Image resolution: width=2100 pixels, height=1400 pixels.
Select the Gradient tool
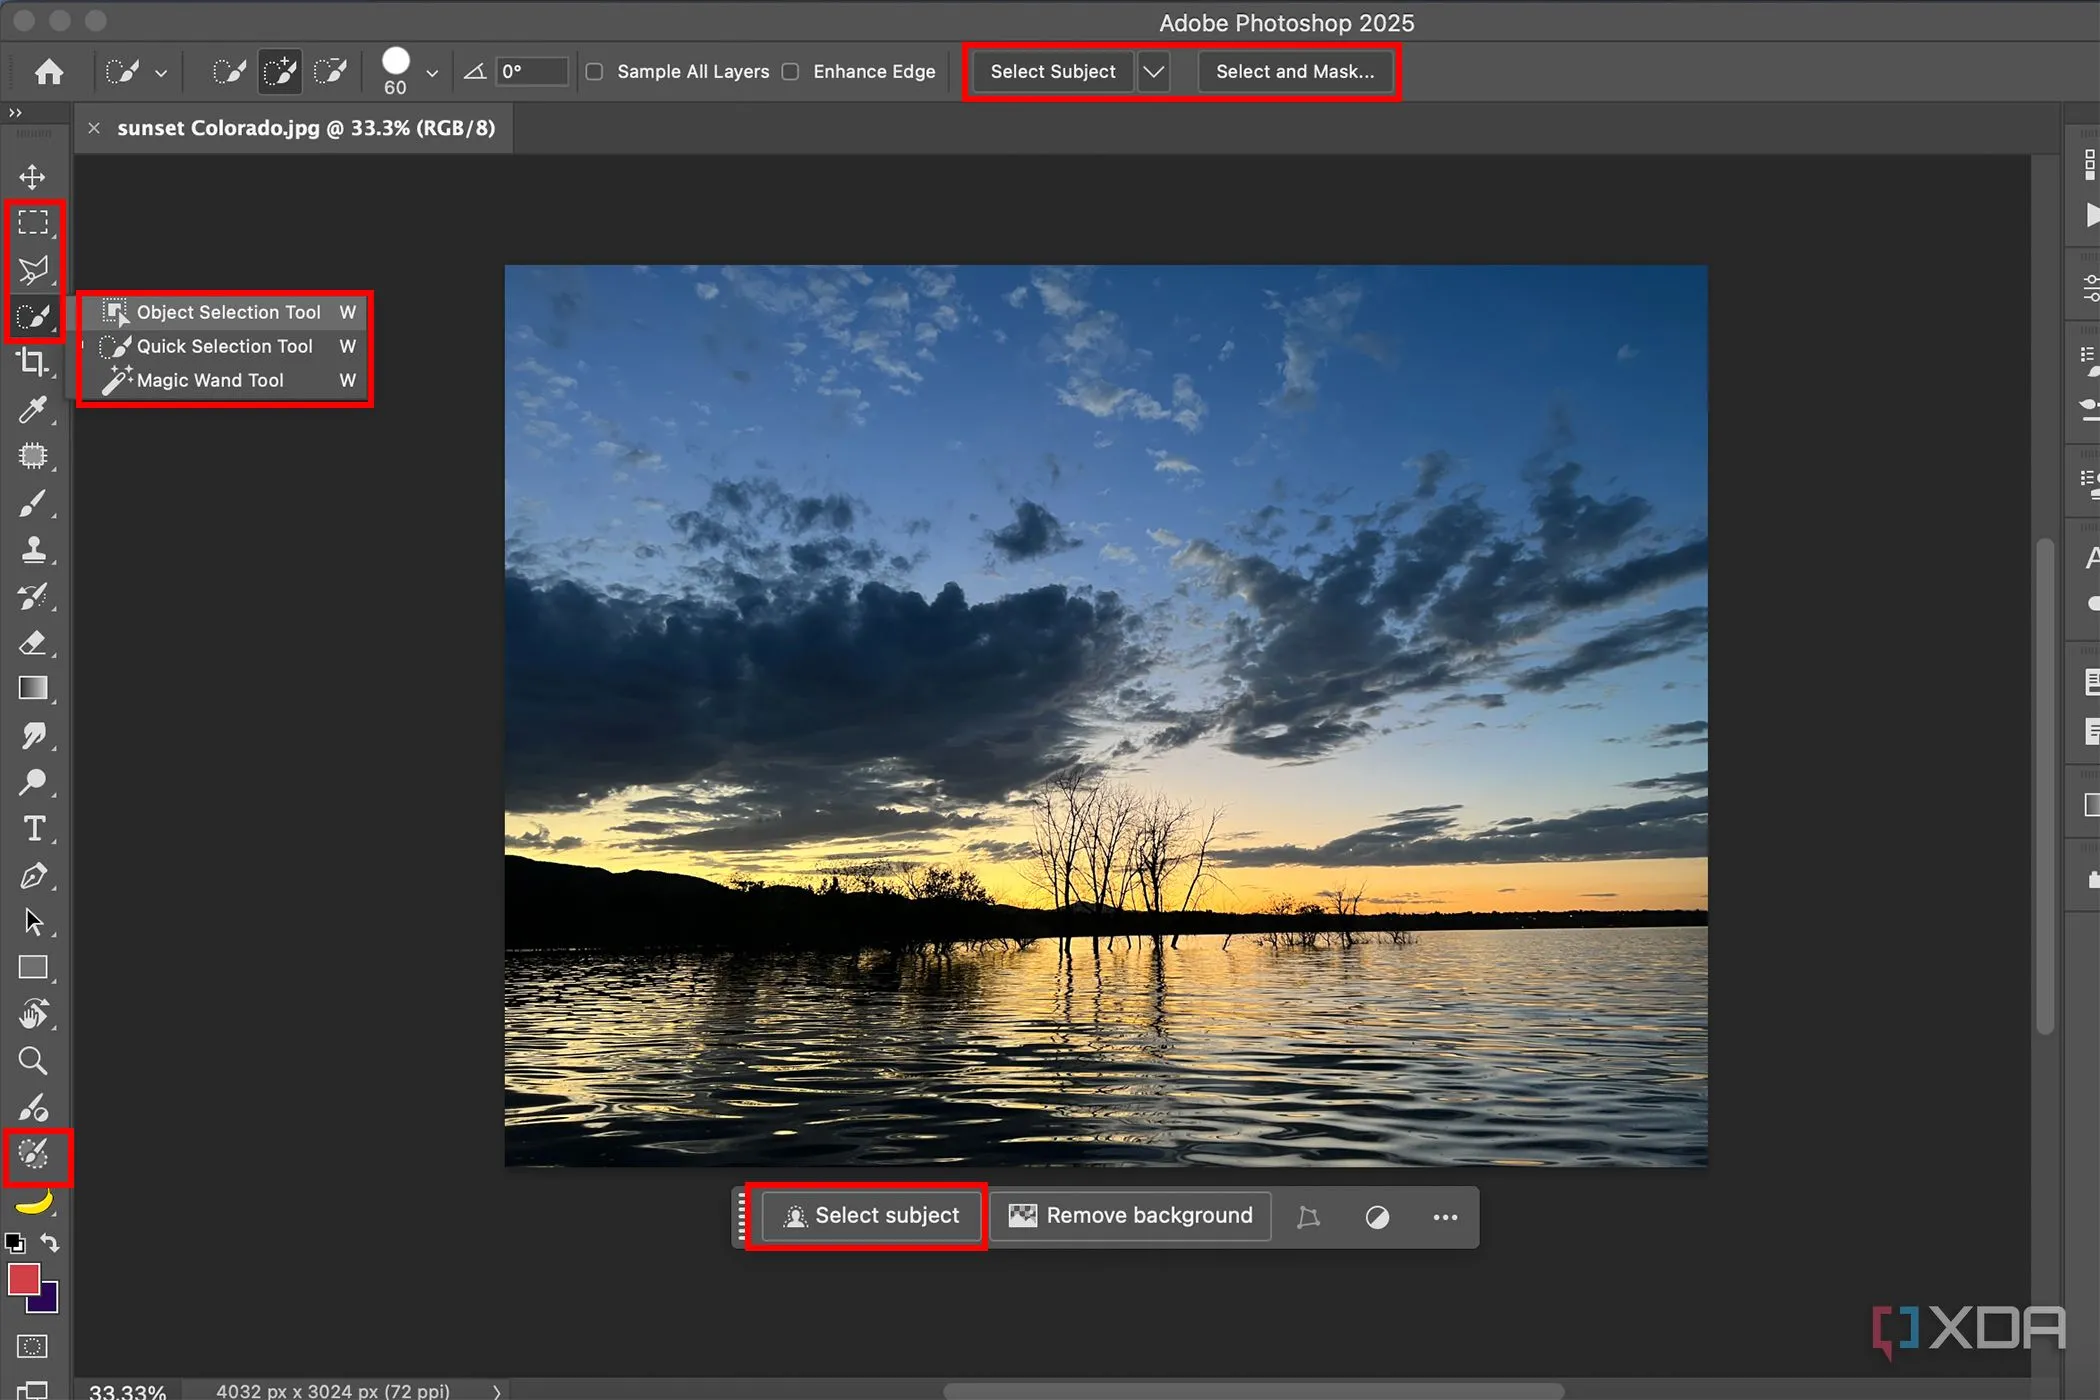(x=33, y=688)
